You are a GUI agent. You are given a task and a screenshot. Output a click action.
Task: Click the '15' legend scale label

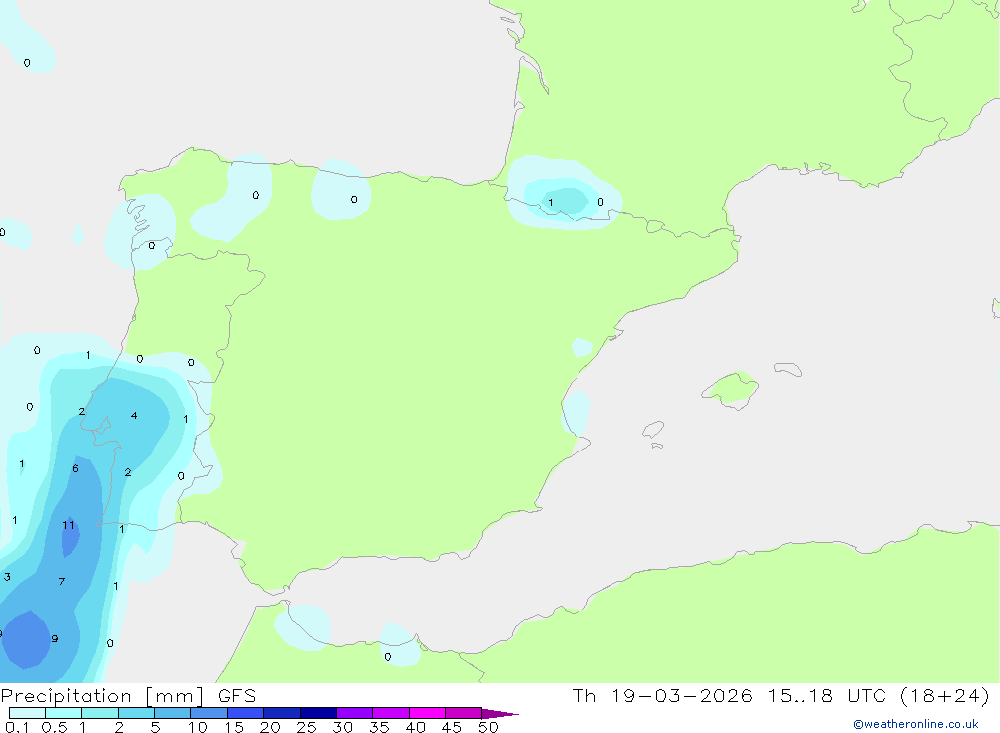pyautogui.click(x=234, y=727)
